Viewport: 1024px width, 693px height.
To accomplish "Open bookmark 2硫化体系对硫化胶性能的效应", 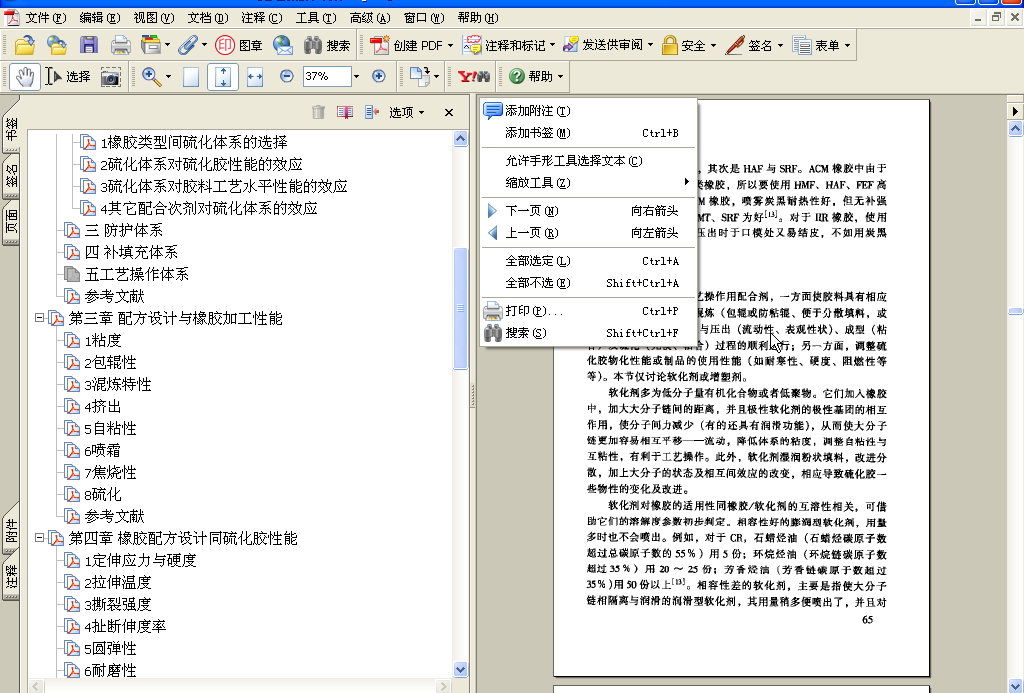I will (x=201, y=164).
